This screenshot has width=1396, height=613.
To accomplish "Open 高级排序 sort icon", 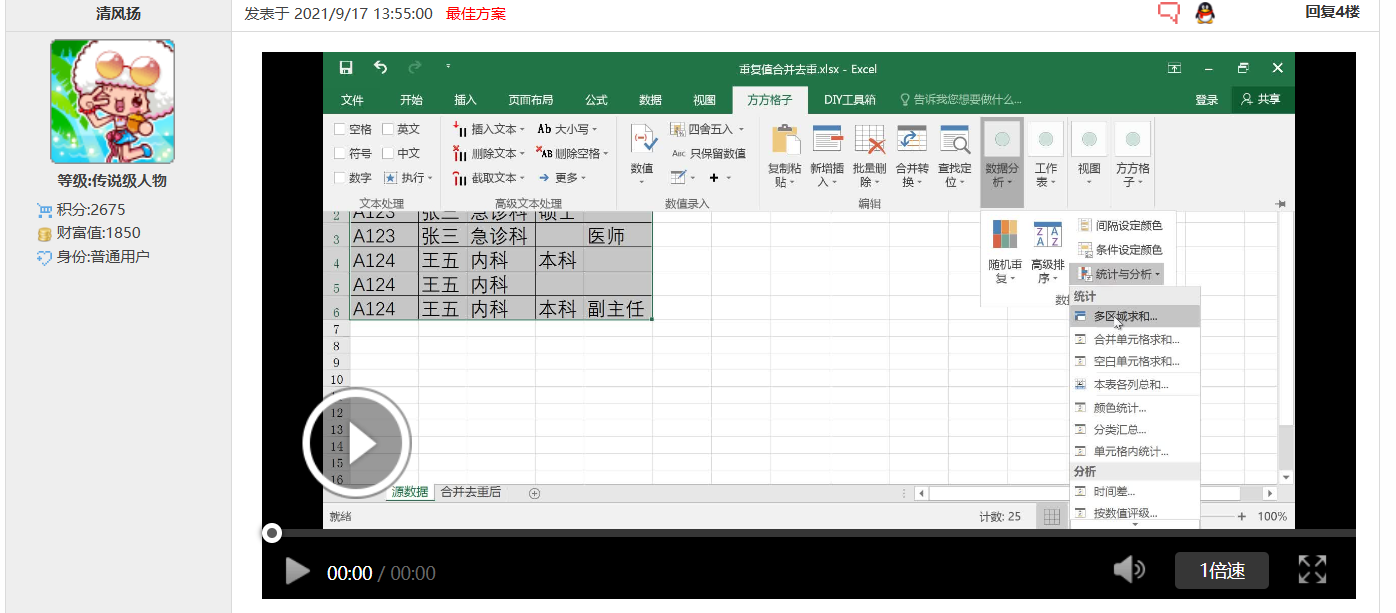I will [1047, 236].
